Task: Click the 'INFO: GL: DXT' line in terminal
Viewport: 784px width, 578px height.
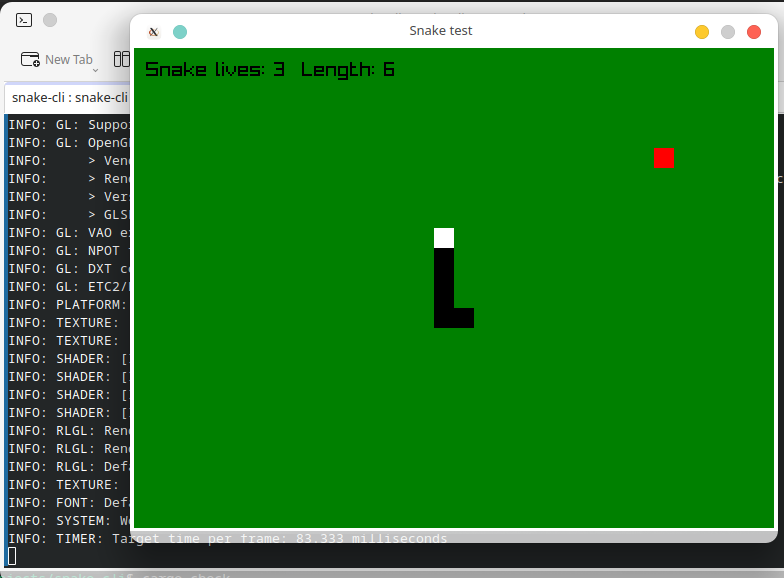Action: pyautogui.click(x=69, y=268)
